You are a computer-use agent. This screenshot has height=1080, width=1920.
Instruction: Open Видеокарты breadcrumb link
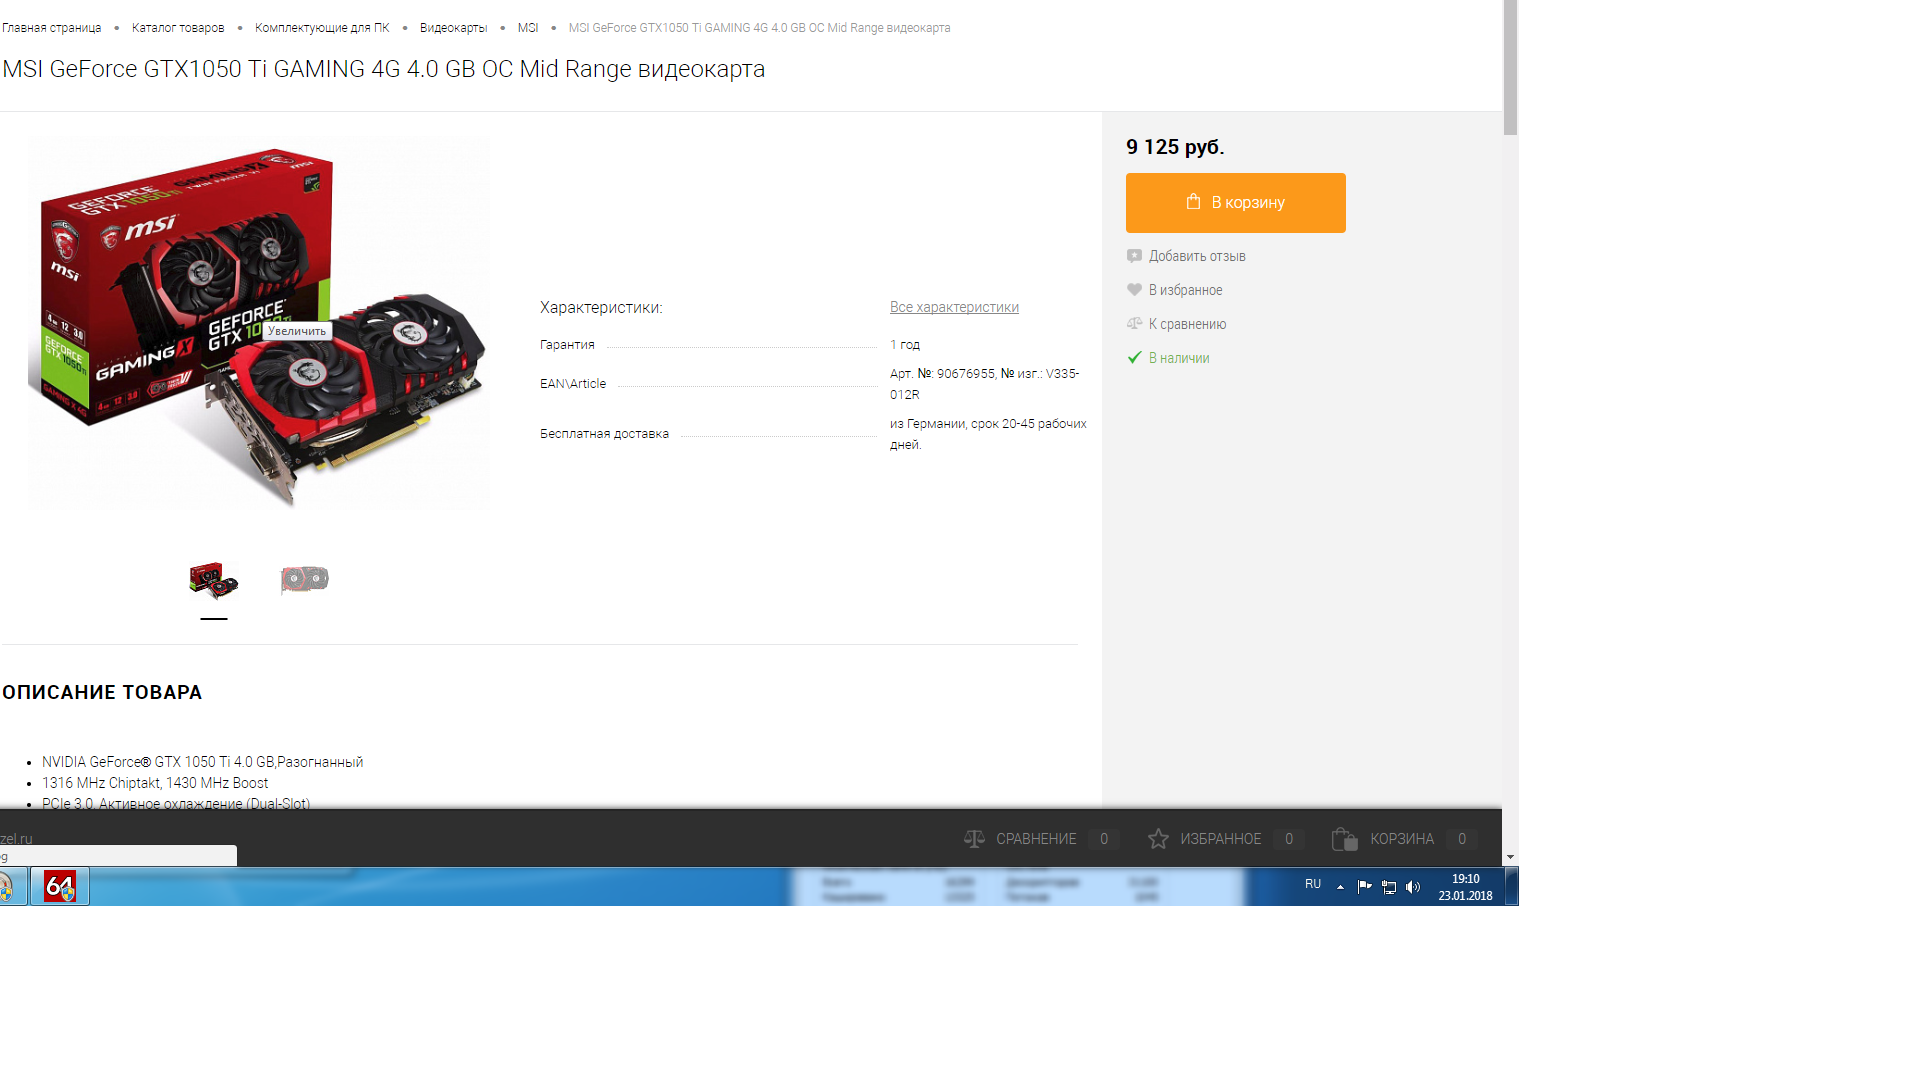point(453,28)
